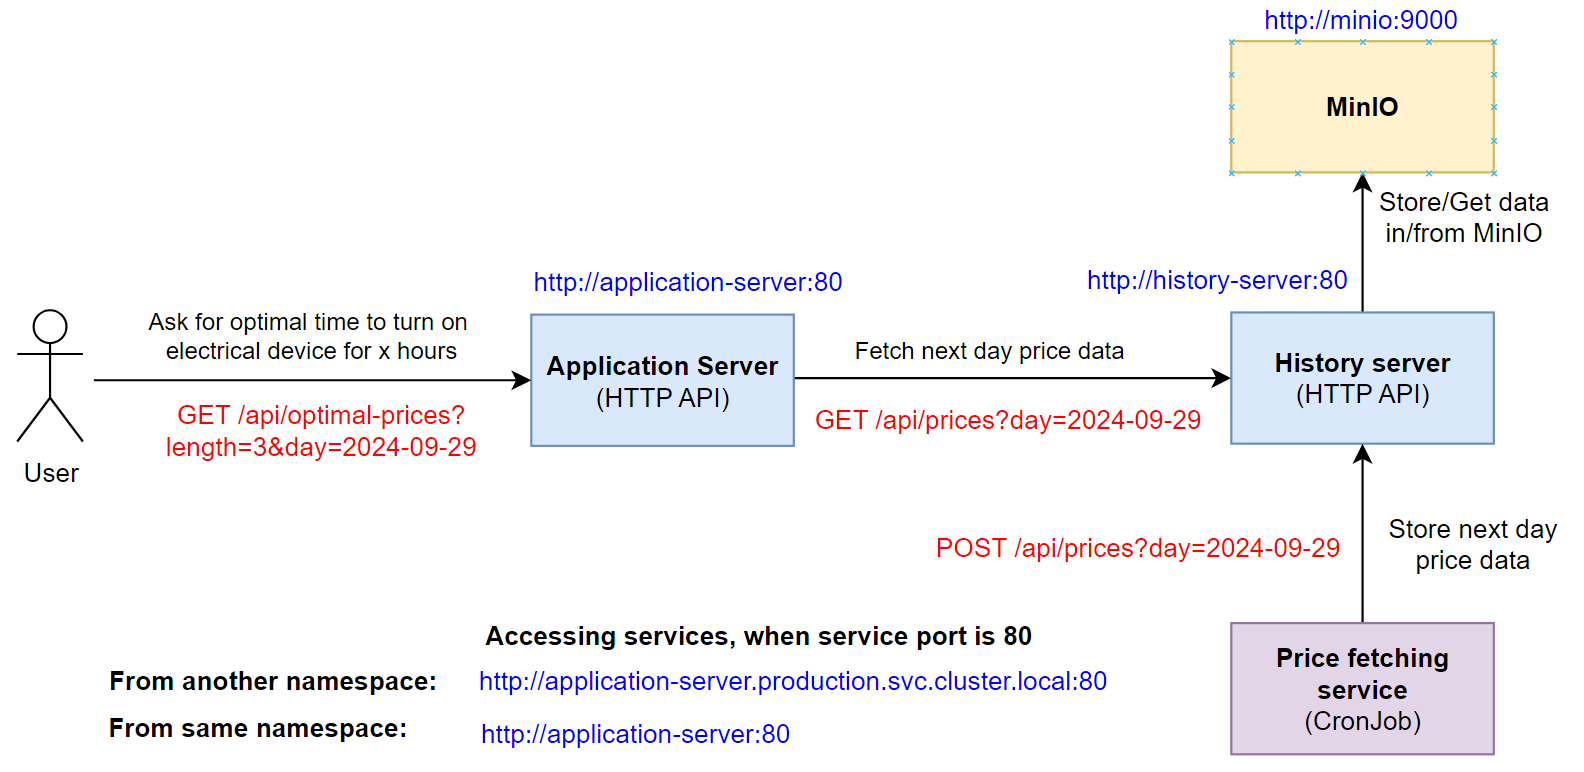
Task: Select the Price fetching service CronJob box
Action: pyautogui.click(x=1362, y=689)
